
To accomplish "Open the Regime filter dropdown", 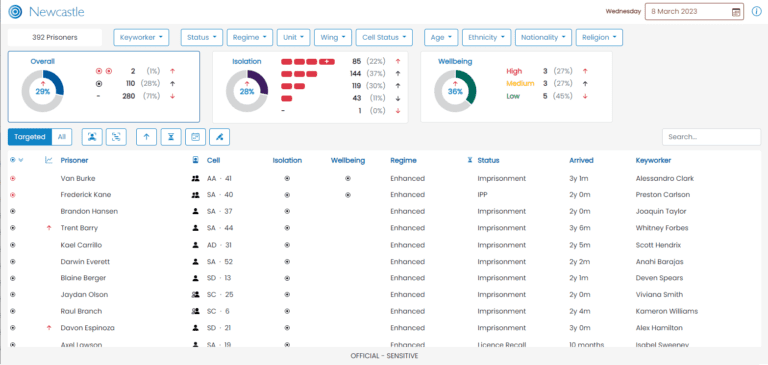I will pyautogui.click(x=250, y=37).
